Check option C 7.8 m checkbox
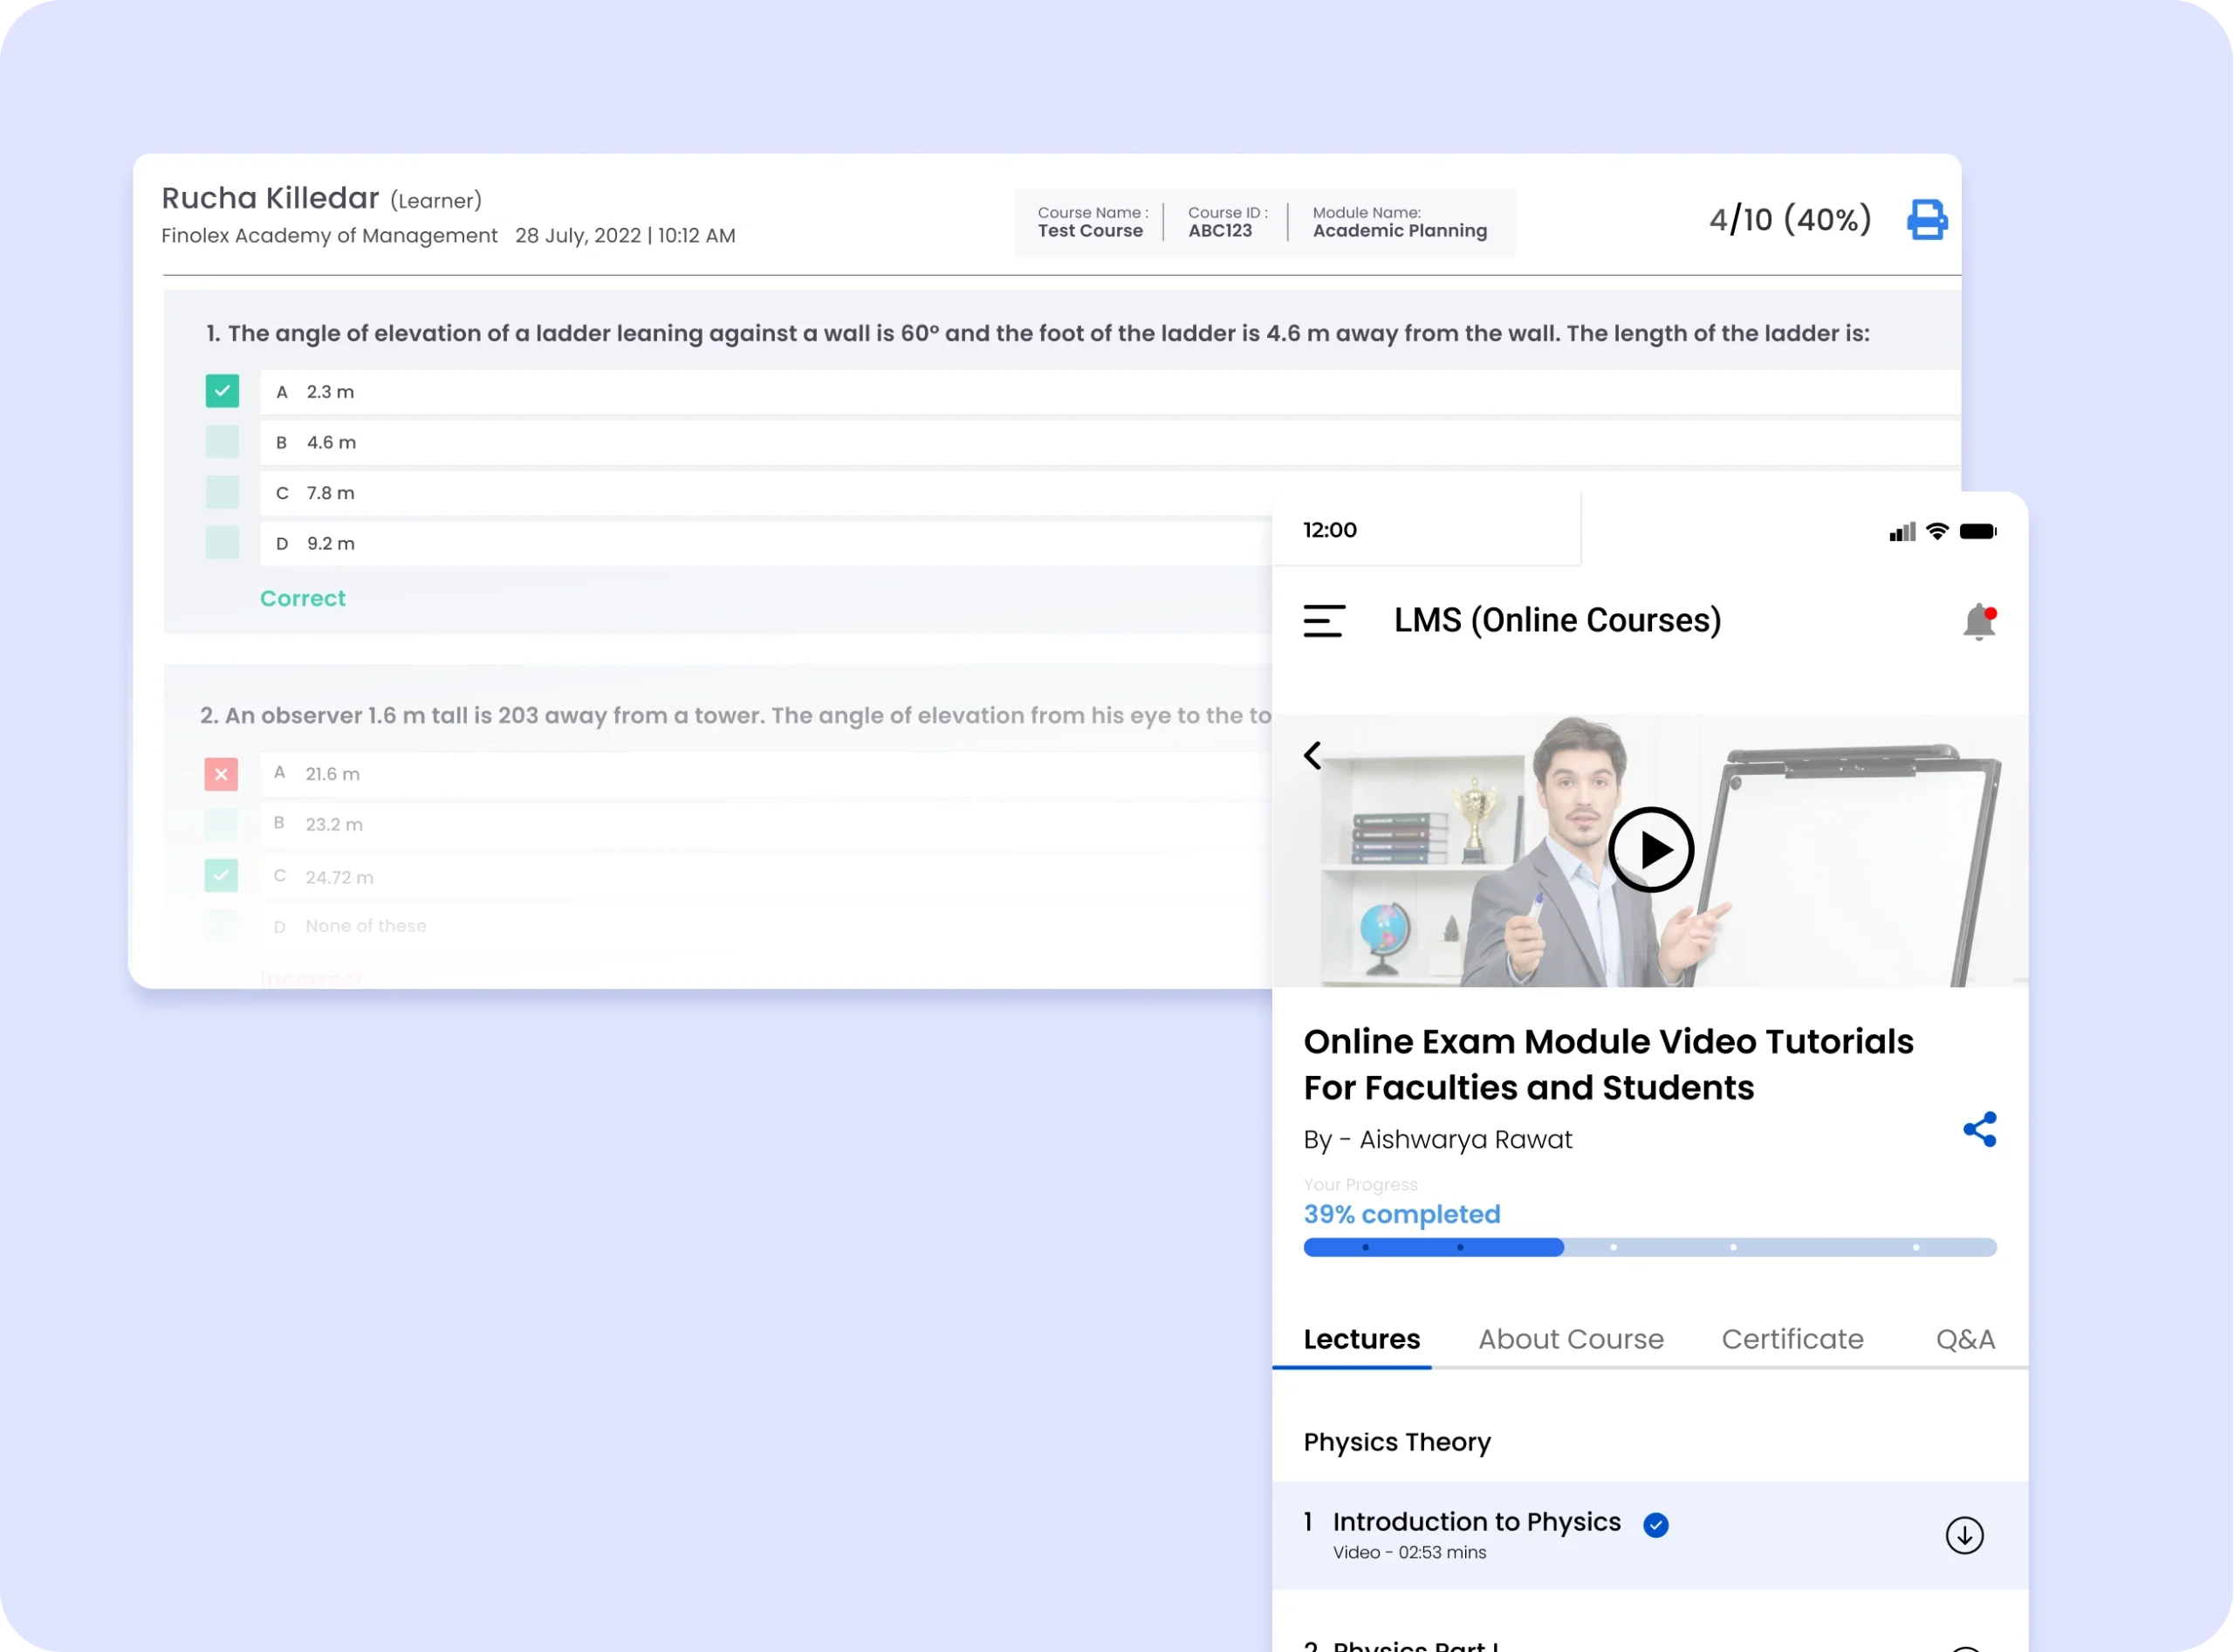The height and width of the screenshot is (1652, 2234). (222, 492)
